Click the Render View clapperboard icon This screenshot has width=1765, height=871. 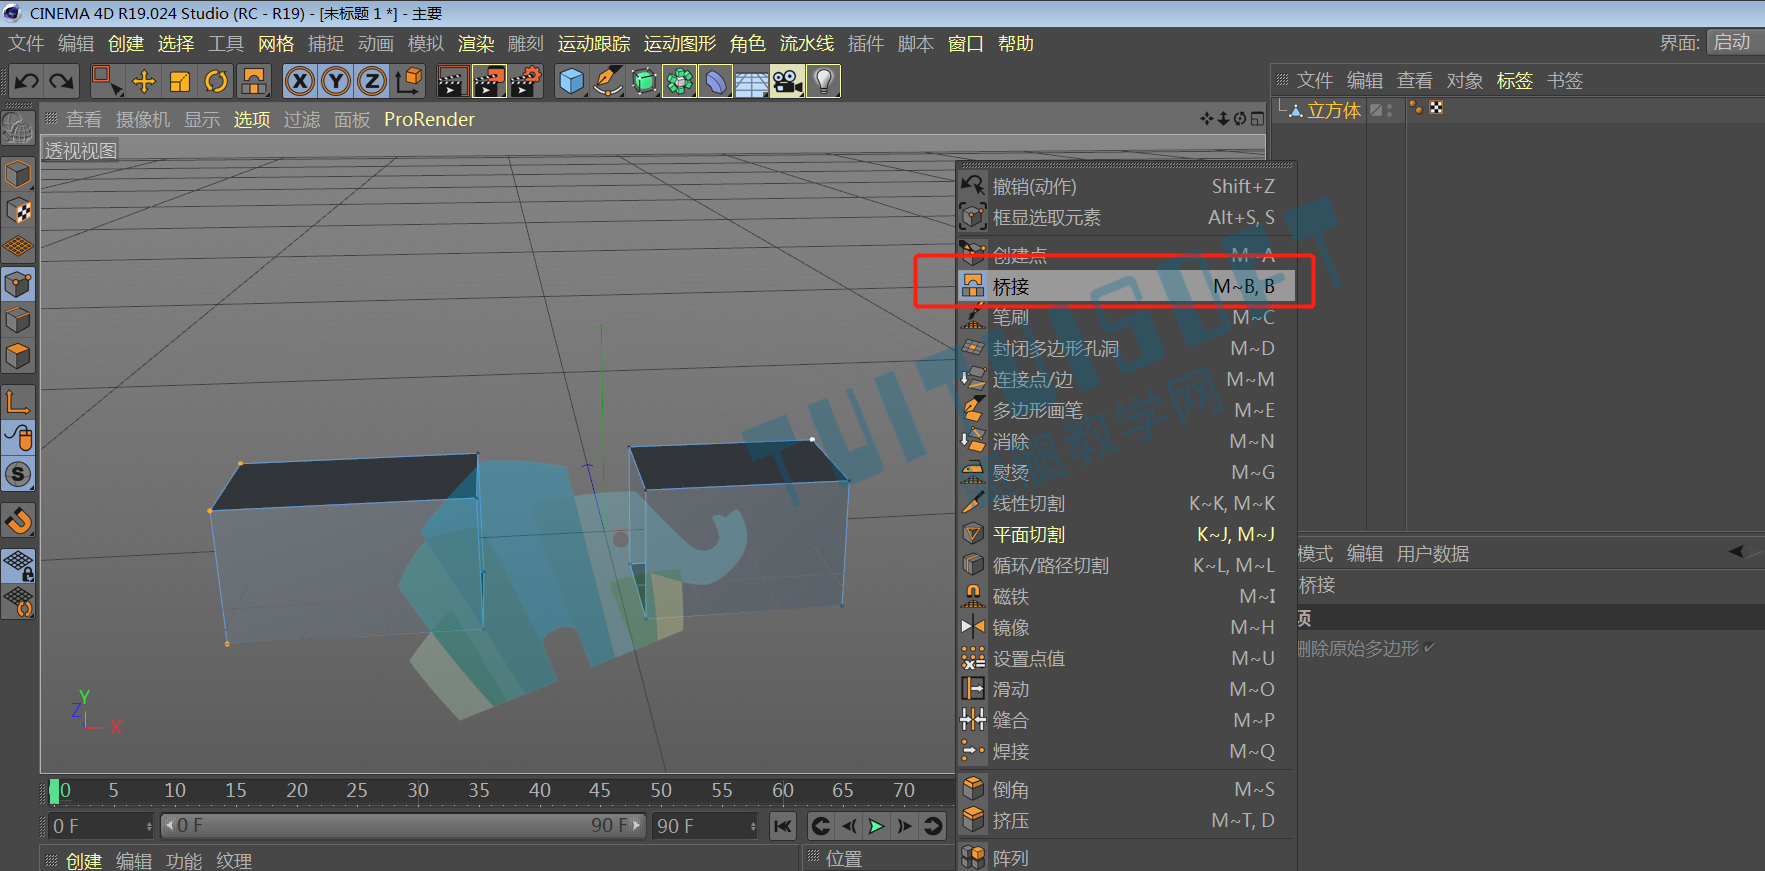452,81
